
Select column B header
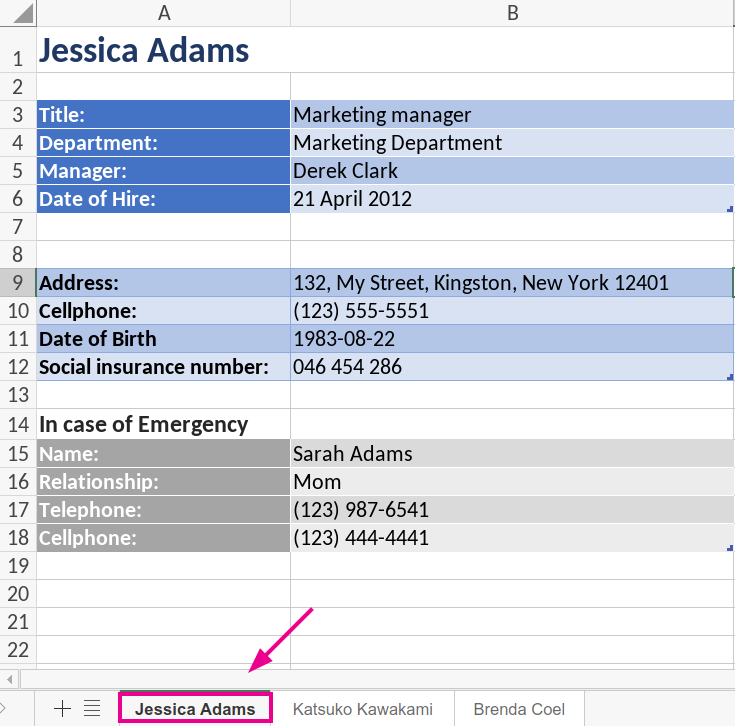(x=512, y=13)
